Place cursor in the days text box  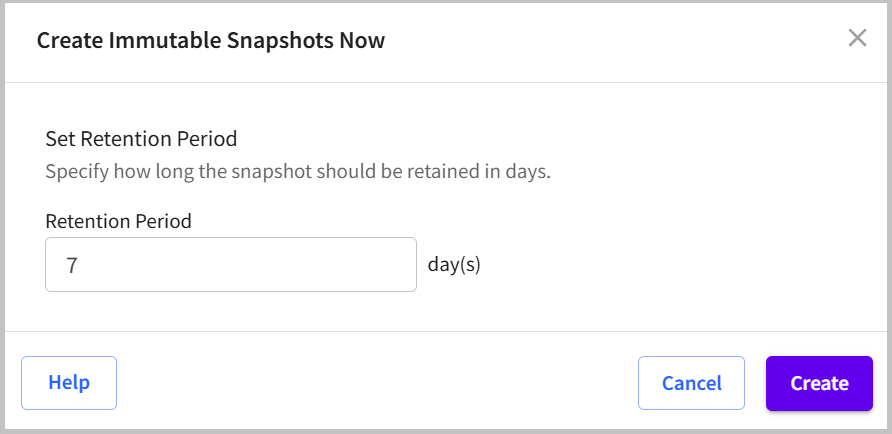231,264
